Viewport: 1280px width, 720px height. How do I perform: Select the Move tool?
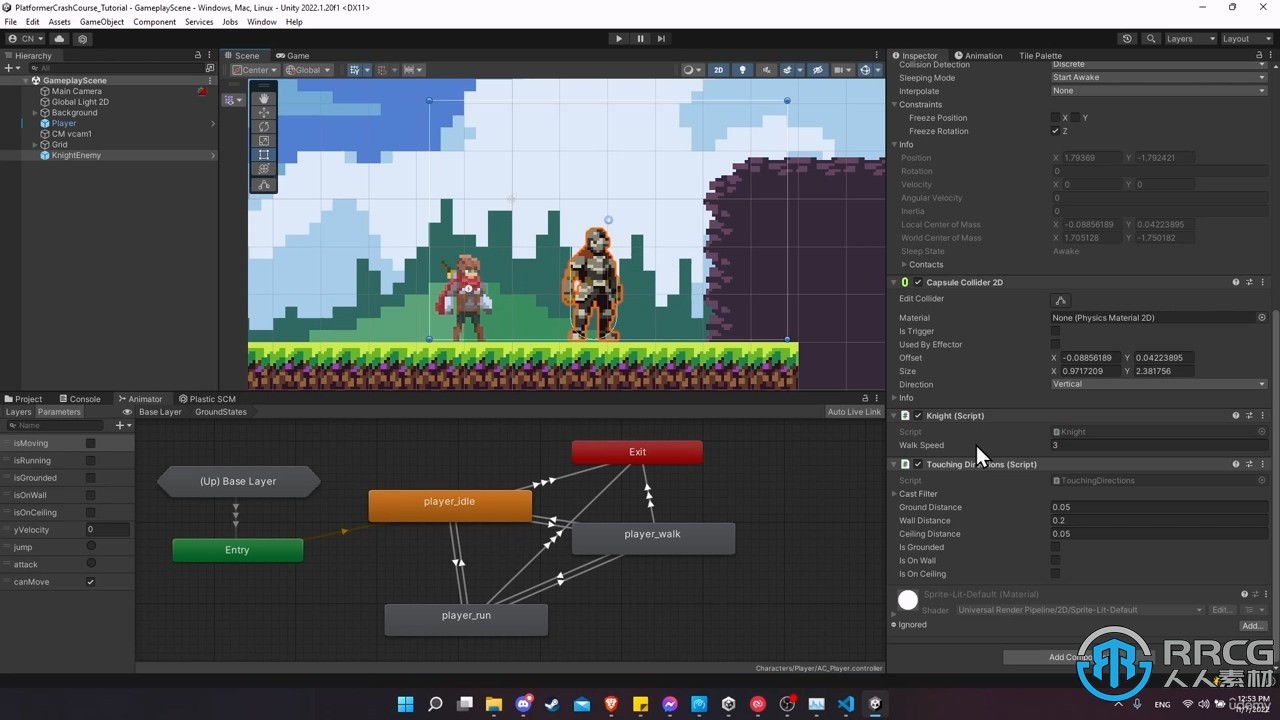point(264,112)
